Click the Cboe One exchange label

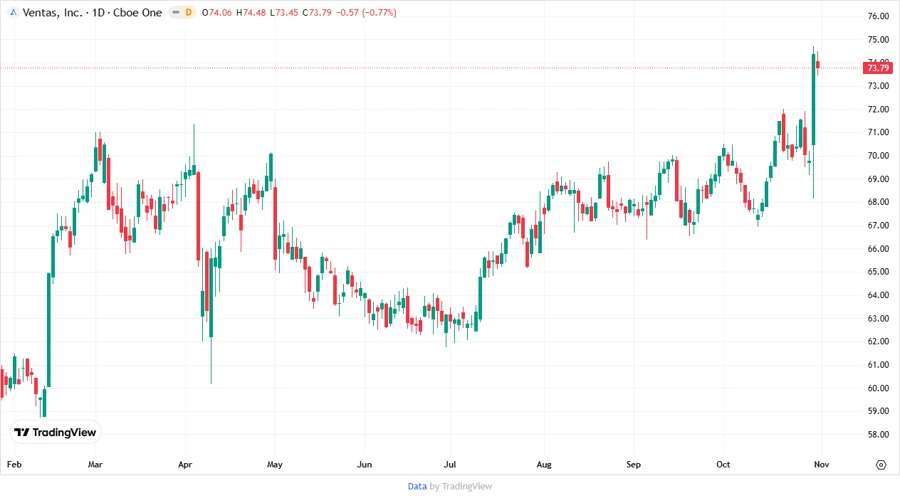pyautogui.click(x=137, y=13)
